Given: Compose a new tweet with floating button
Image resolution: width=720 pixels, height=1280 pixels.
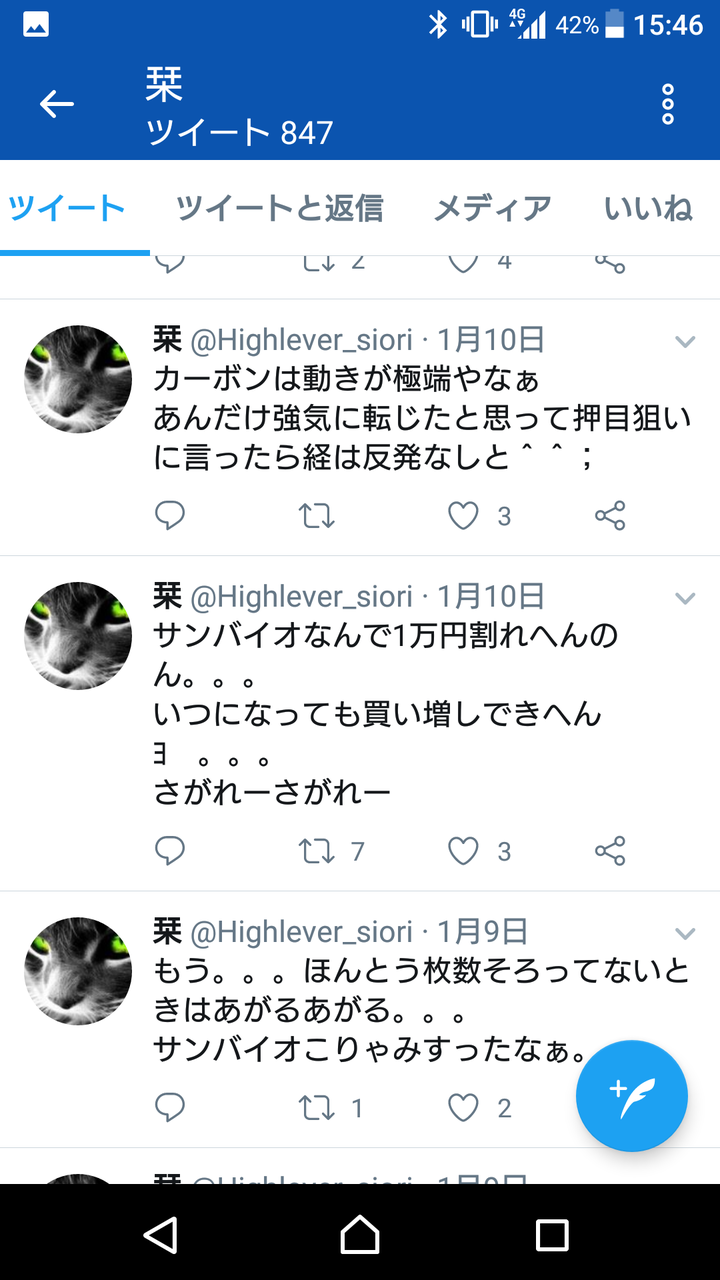Looking at the screenshot, I should click(x=631, y=1096).
